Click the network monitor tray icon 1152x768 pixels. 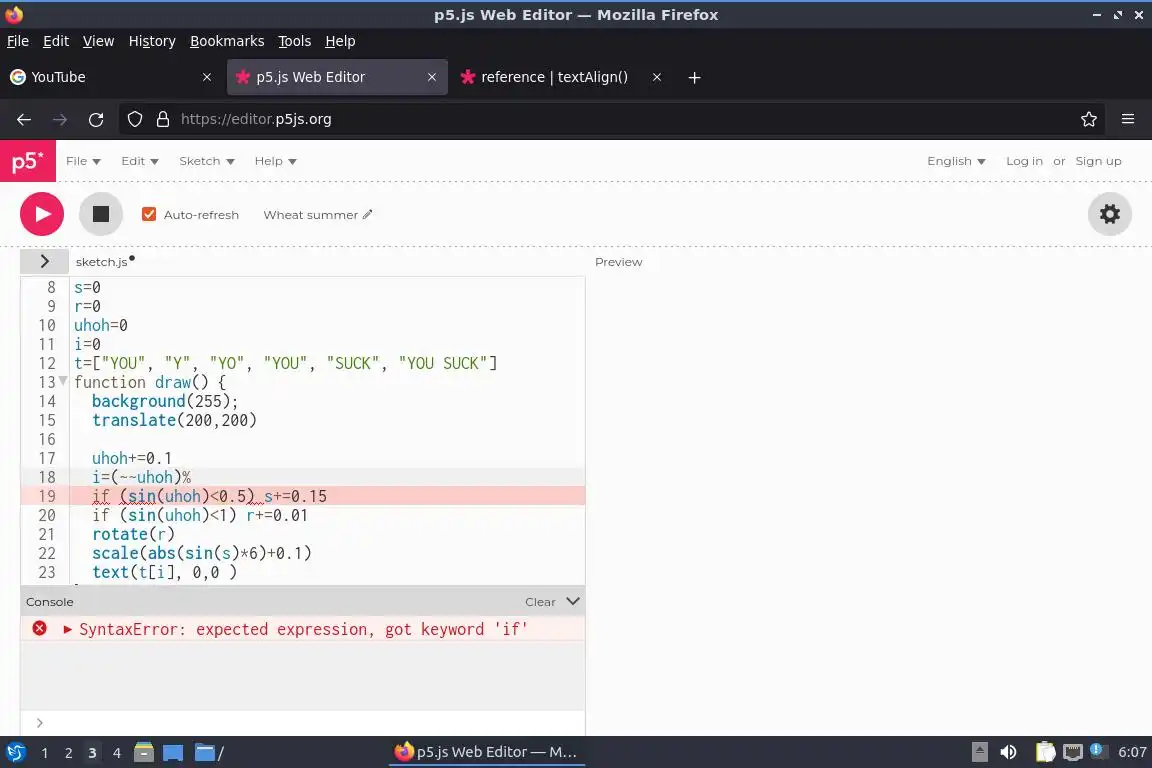(x=1073, y=752)
